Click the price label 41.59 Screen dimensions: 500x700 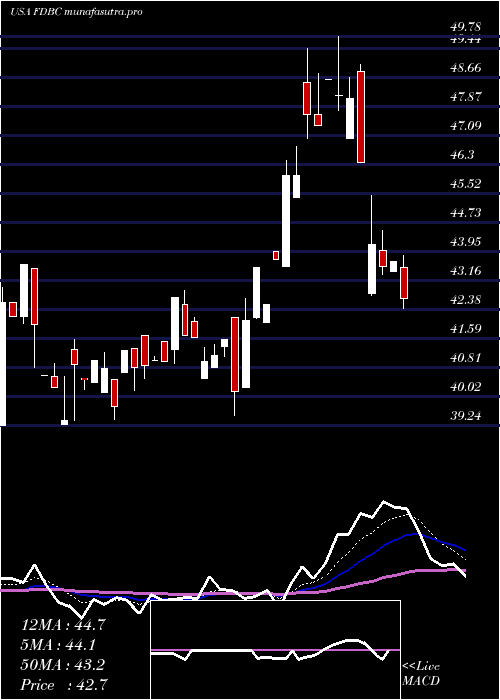(466, 329)
